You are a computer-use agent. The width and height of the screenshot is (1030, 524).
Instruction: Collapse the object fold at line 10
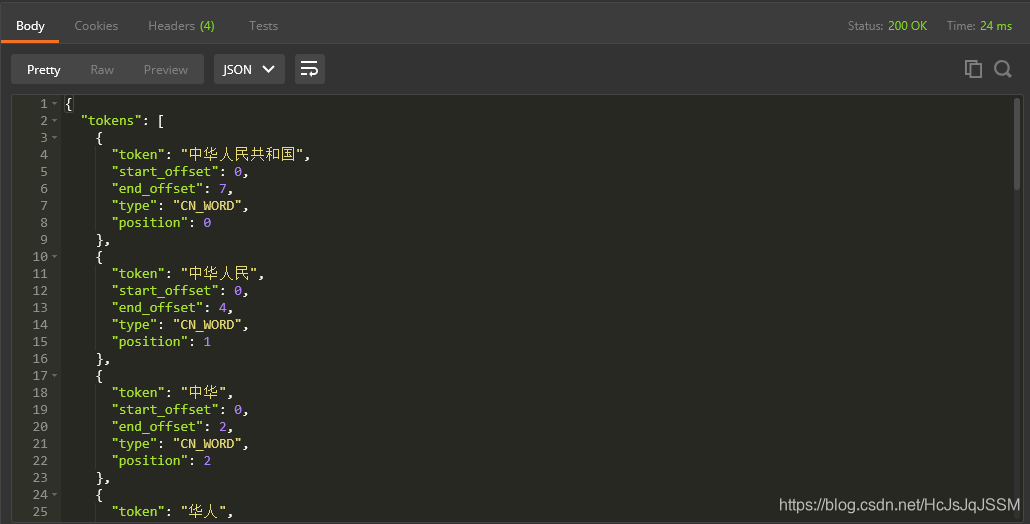tap(55, 257)
